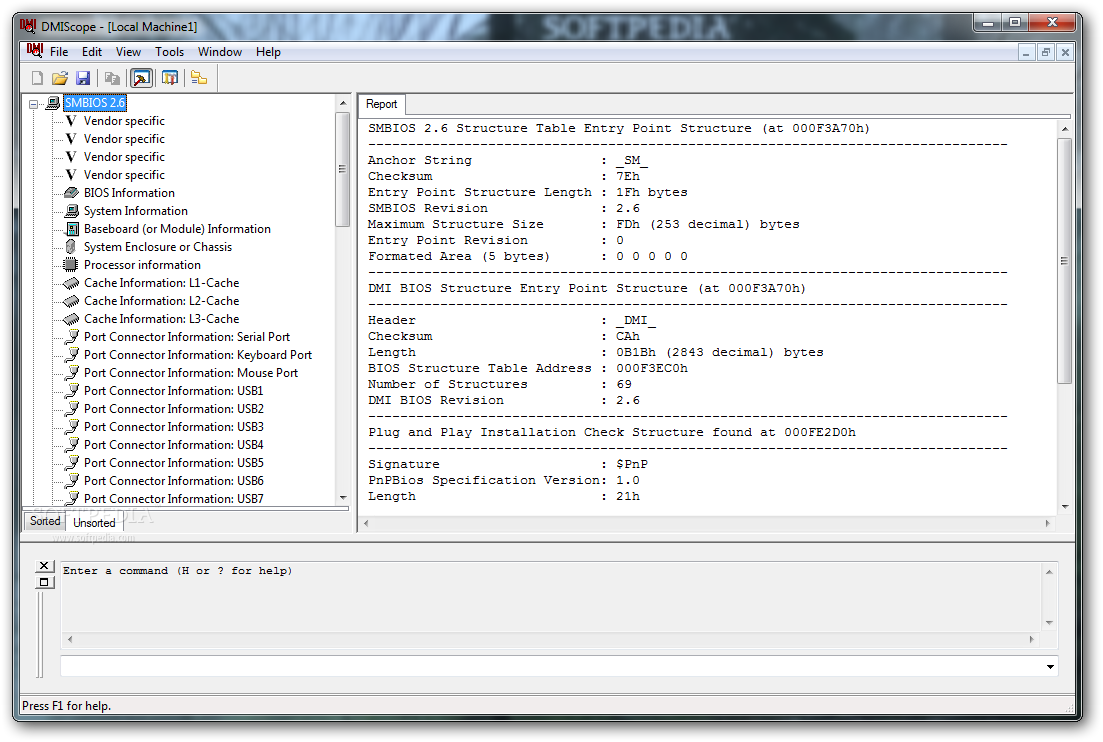Click the New document toolbar icon

[37, 78]
